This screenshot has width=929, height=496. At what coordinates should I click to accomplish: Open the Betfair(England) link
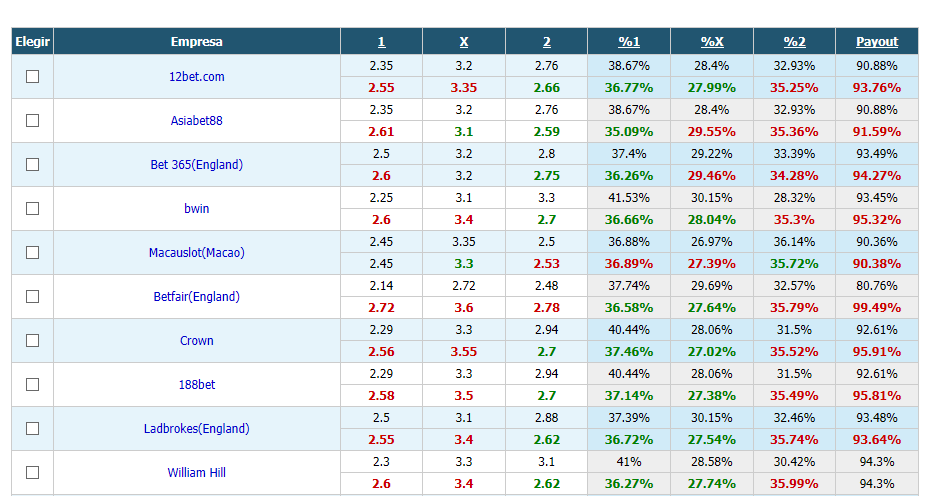[x=197, y=296]
